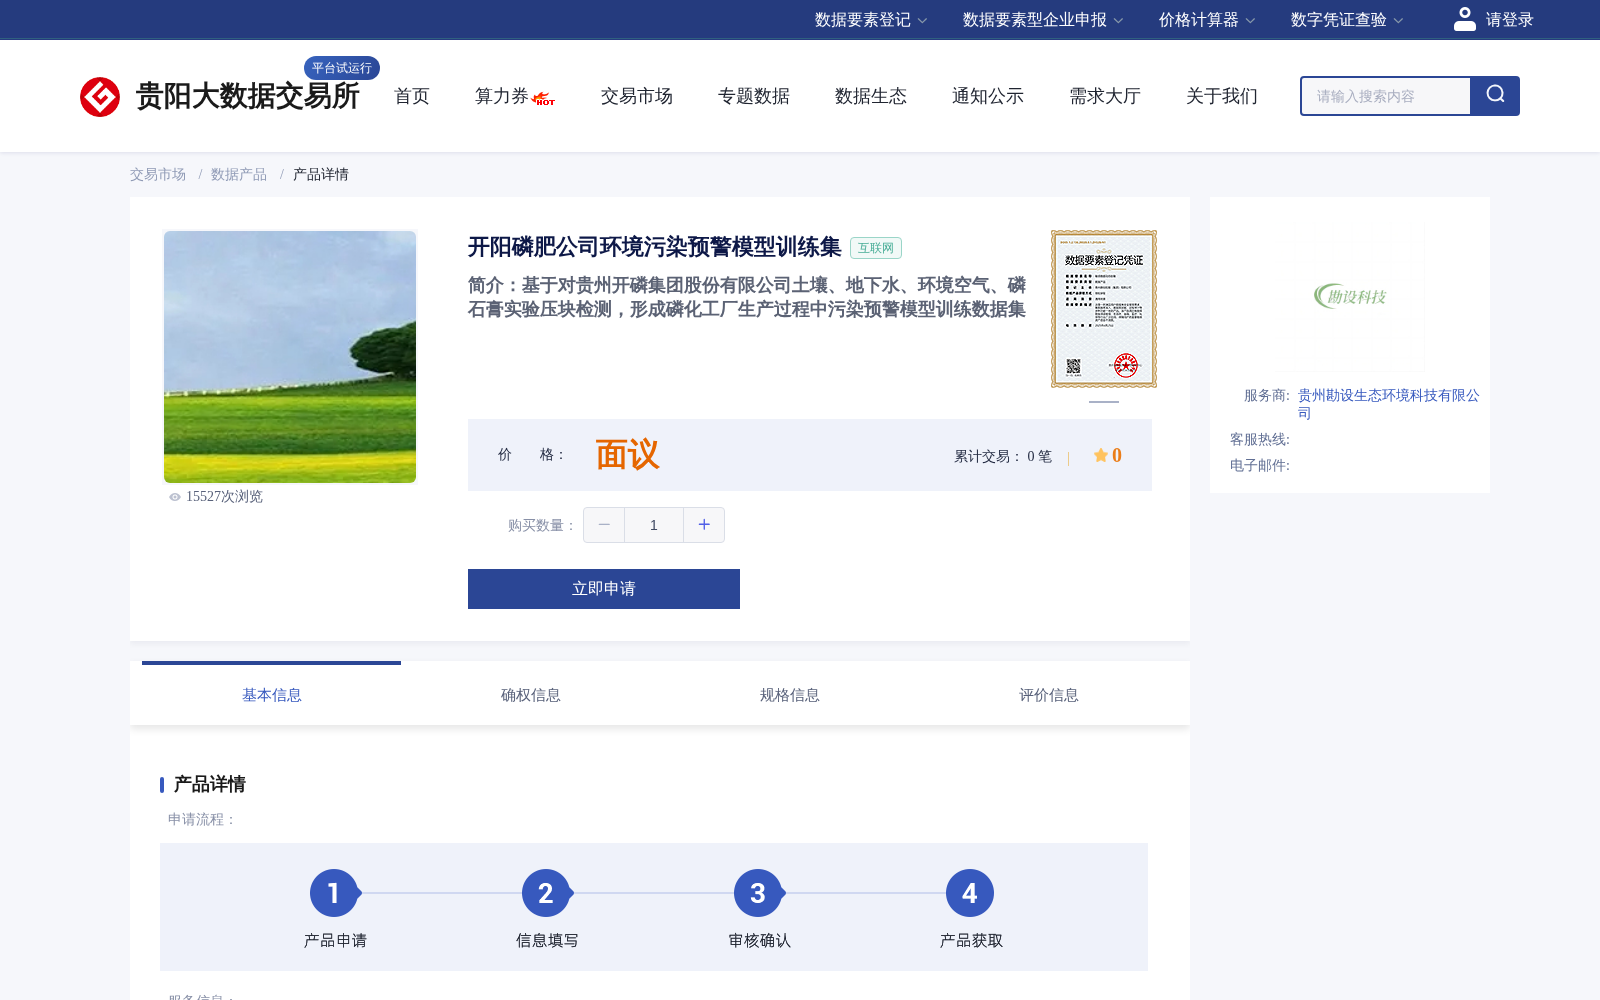1600x1000 pixels.
Task: Click the user avatar login icon
Action: [1465, 19]
